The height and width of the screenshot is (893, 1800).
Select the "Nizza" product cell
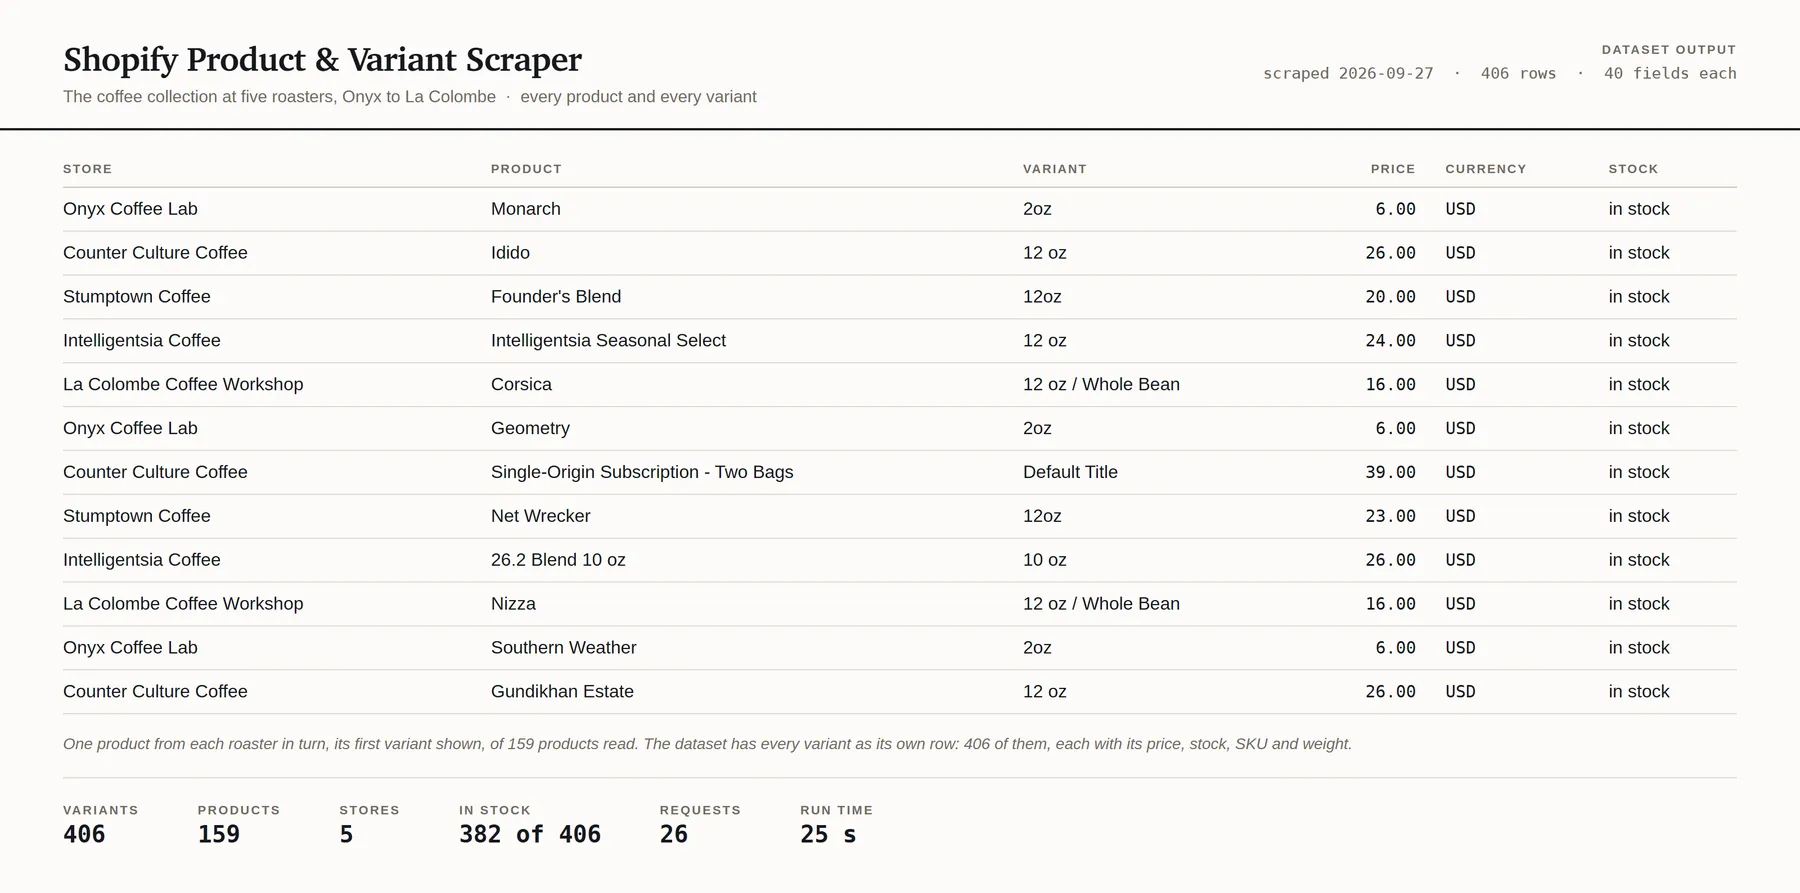click(x=513, y=605)
